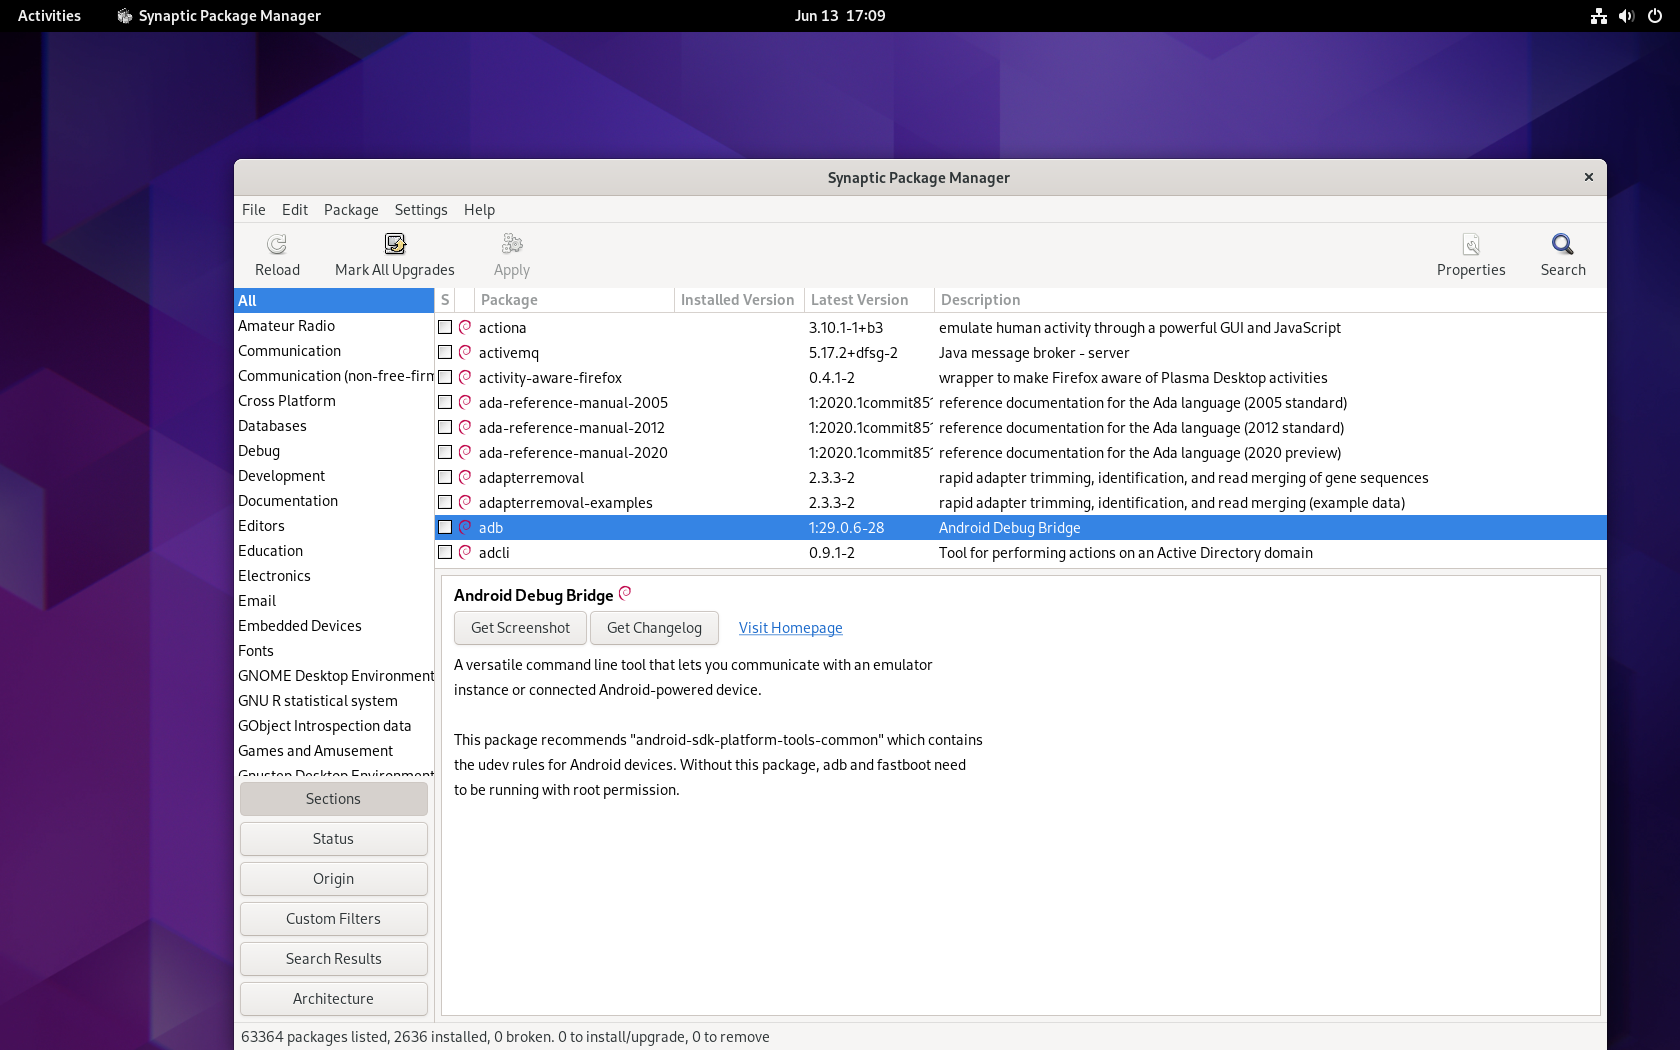Screen dimensions: 1680x1050
Task: Click Synaptic app icon in top bar
Action: (125, 16)
